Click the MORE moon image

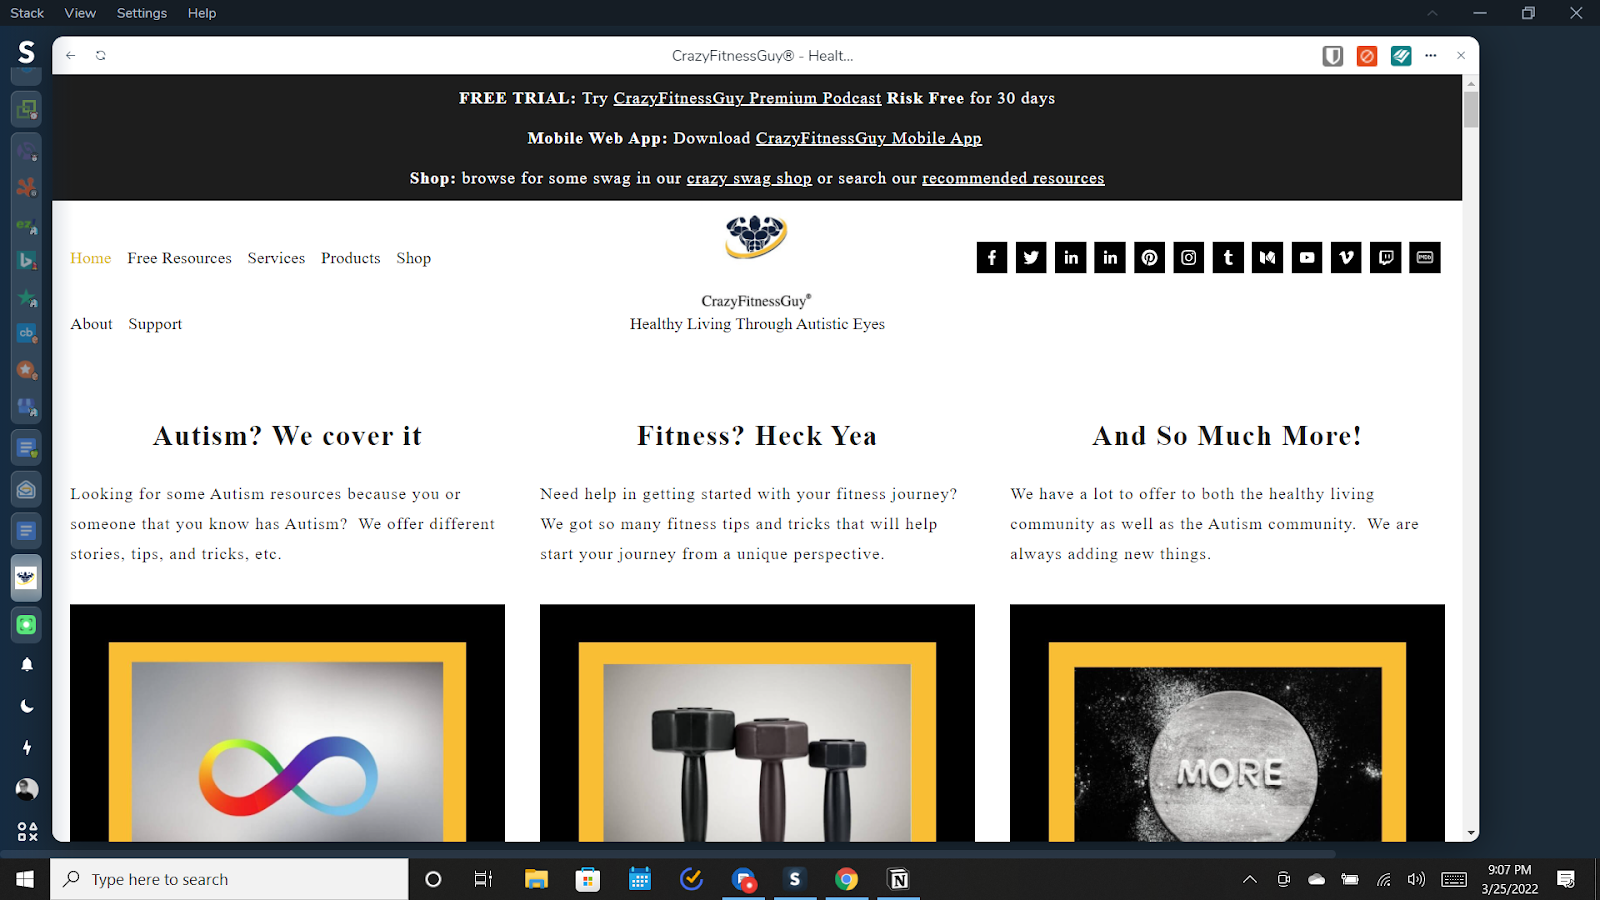(x=1227, y=723)
